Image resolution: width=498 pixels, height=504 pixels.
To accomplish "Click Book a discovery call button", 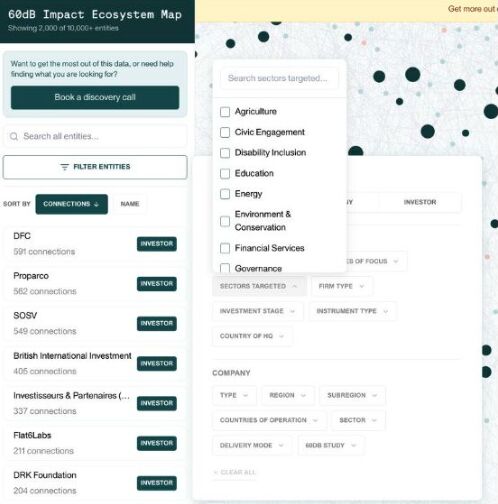I will pyautogui.click(x=95, y=97).
